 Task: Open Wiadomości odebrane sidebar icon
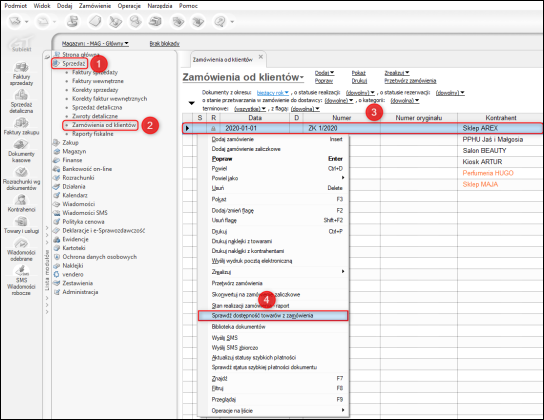21,243
